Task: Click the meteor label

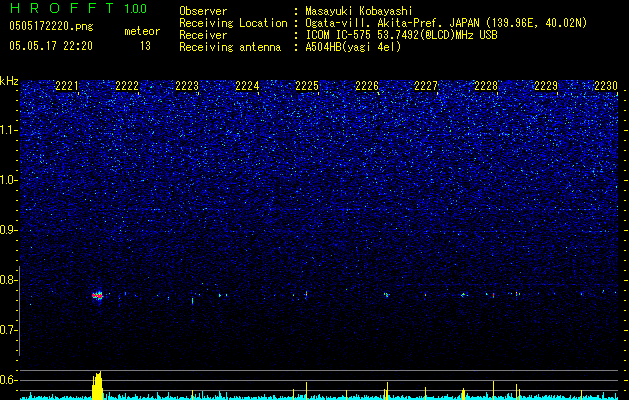Action: coord(142,31)
